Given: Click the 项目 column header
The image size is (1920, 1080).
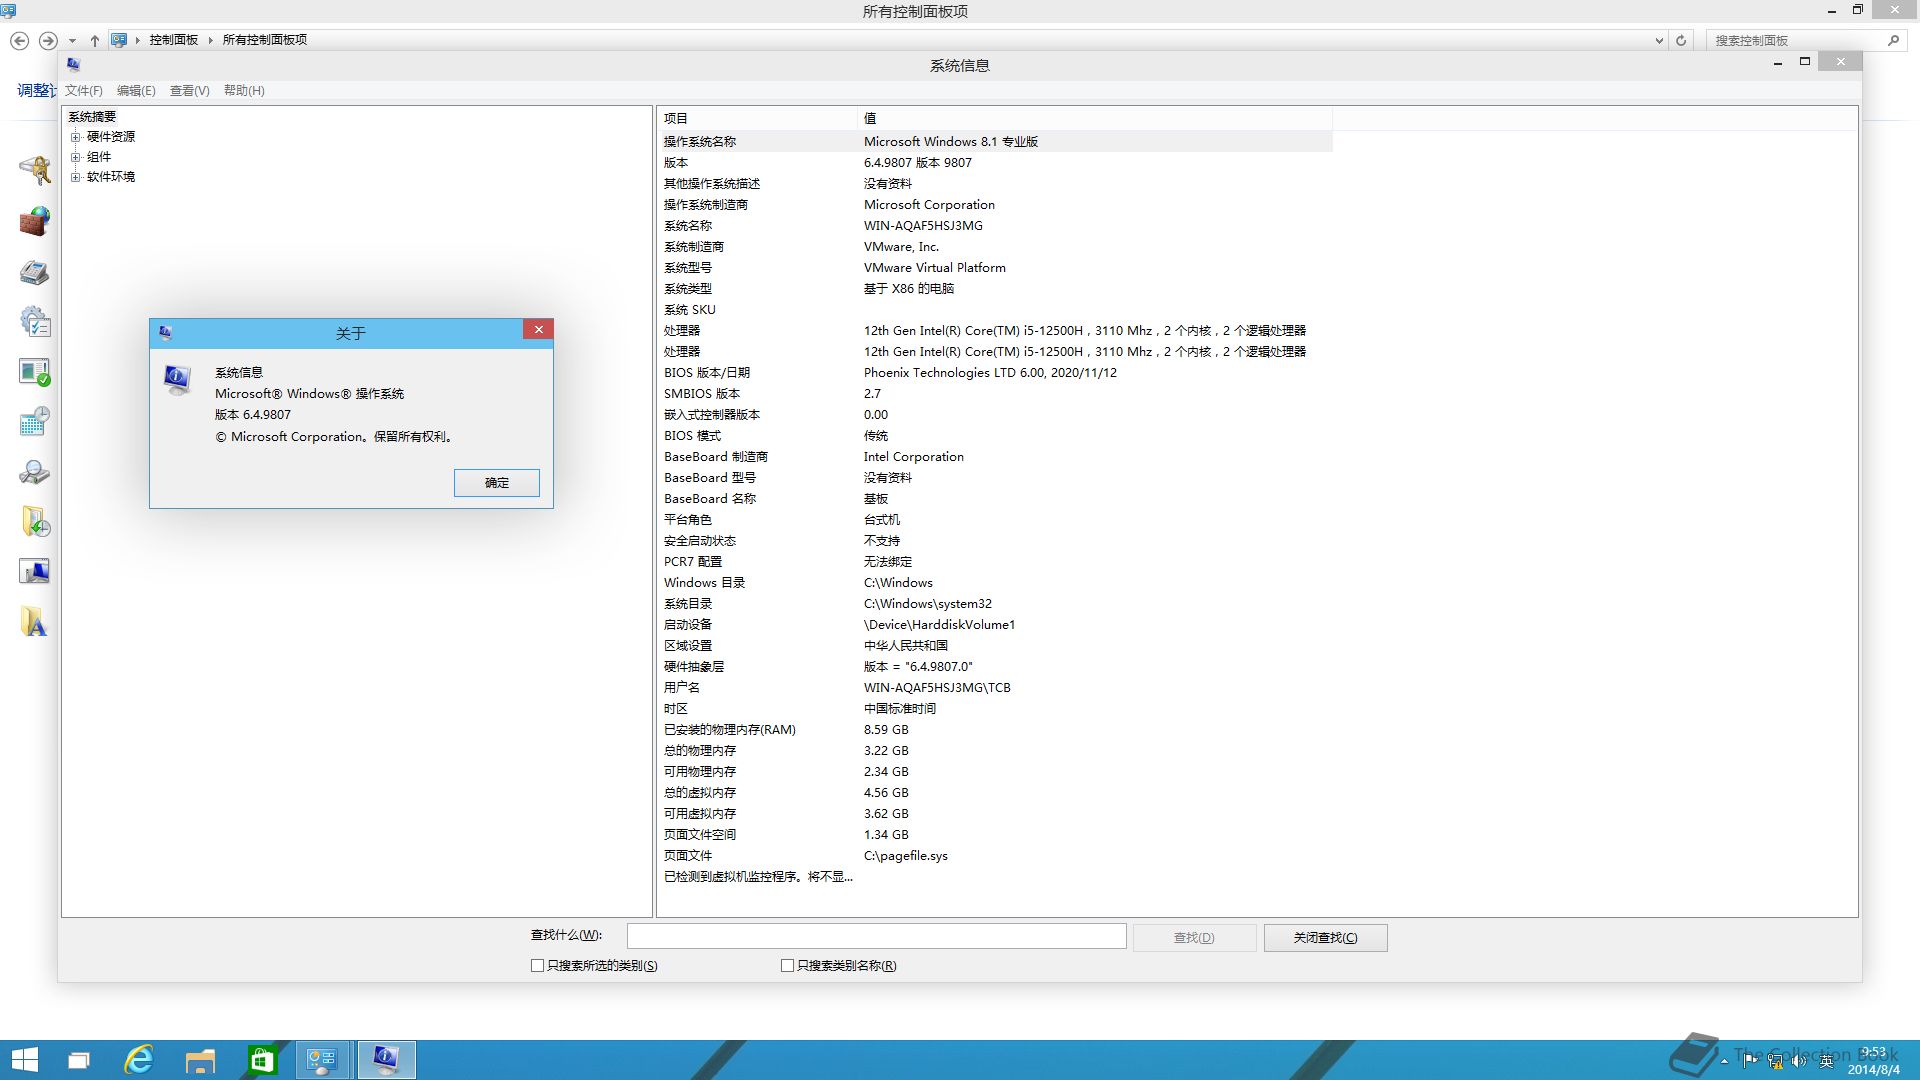Looking at the screenshot, I should click(x=757, y=118).
